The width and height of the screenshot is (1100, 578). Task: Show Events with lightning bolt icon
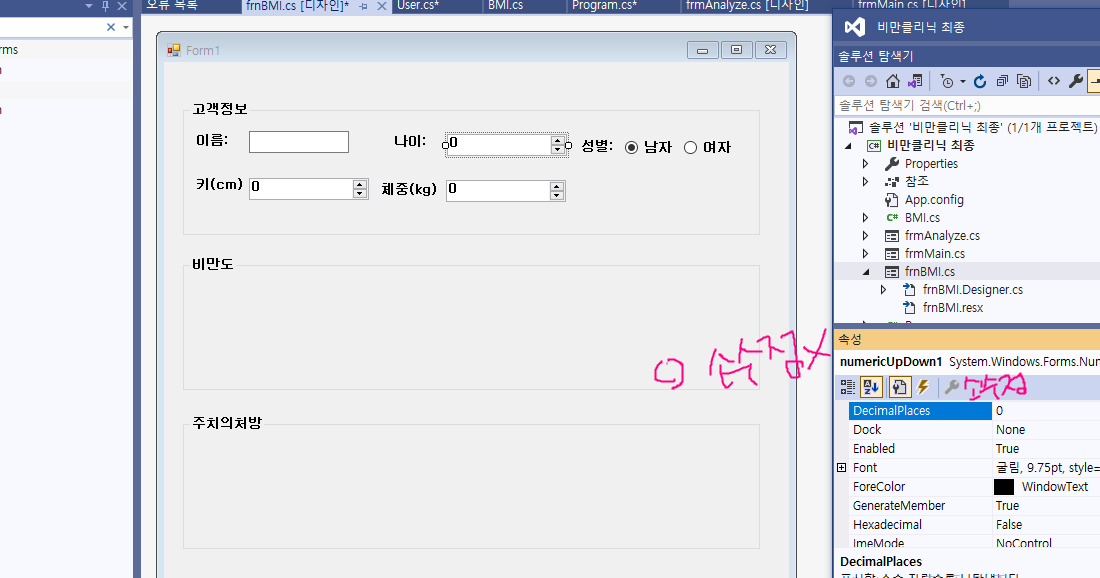(923, 387)
